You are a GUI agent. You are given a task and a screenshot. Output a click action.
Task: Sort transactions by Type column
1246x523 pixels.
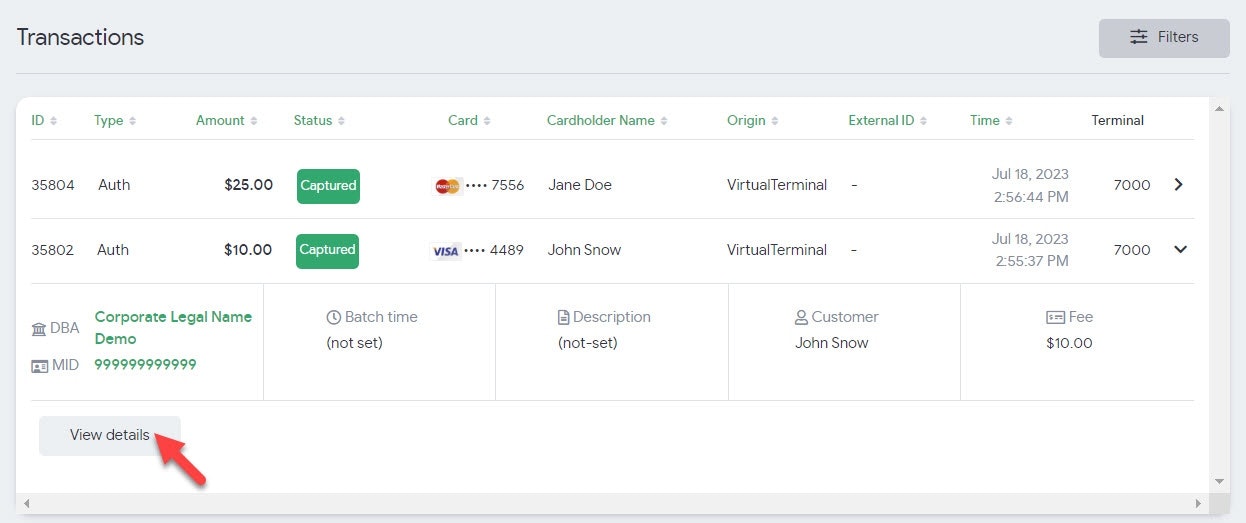tap(114, 120)
